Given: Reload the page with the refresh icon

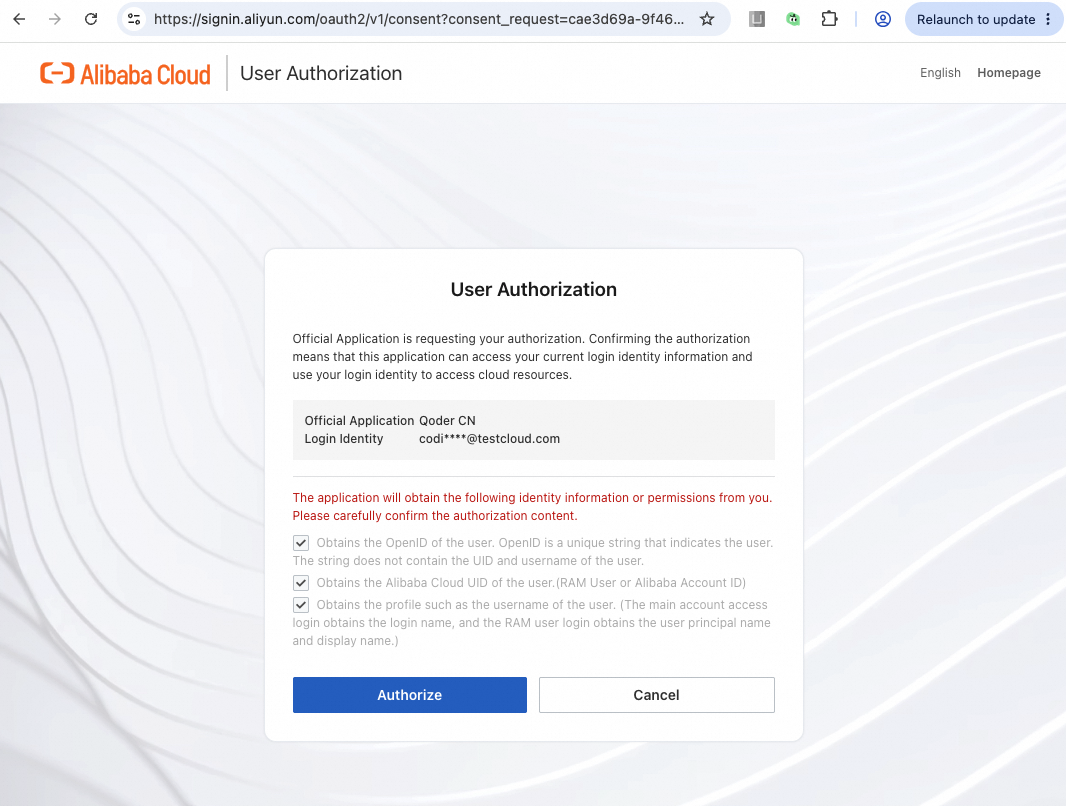Looking at the screenshot, I should (x=90, y=19).
